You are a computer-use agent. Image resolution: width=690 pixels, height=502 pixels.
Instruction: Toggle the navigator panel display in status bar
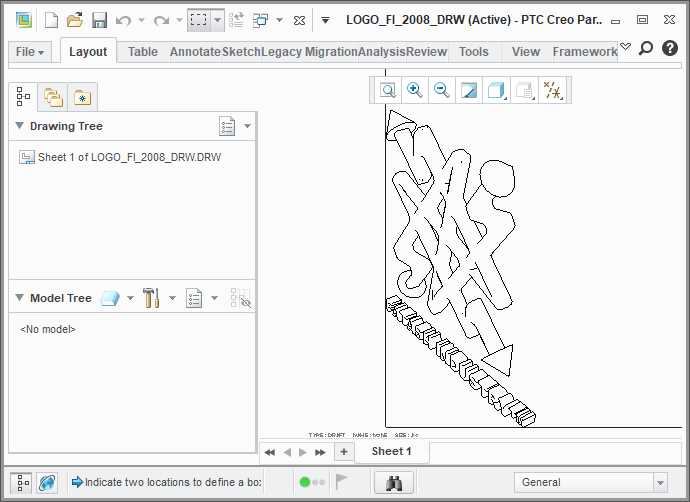[21, 483]
